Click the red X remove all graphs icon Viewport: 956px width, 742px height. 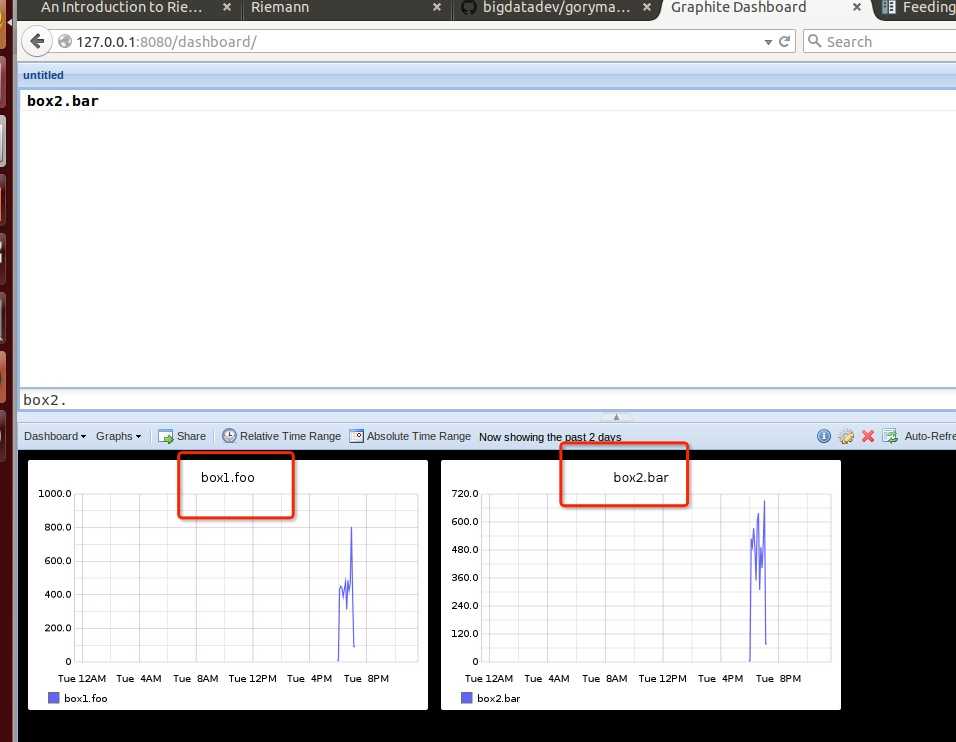point(868,437)
